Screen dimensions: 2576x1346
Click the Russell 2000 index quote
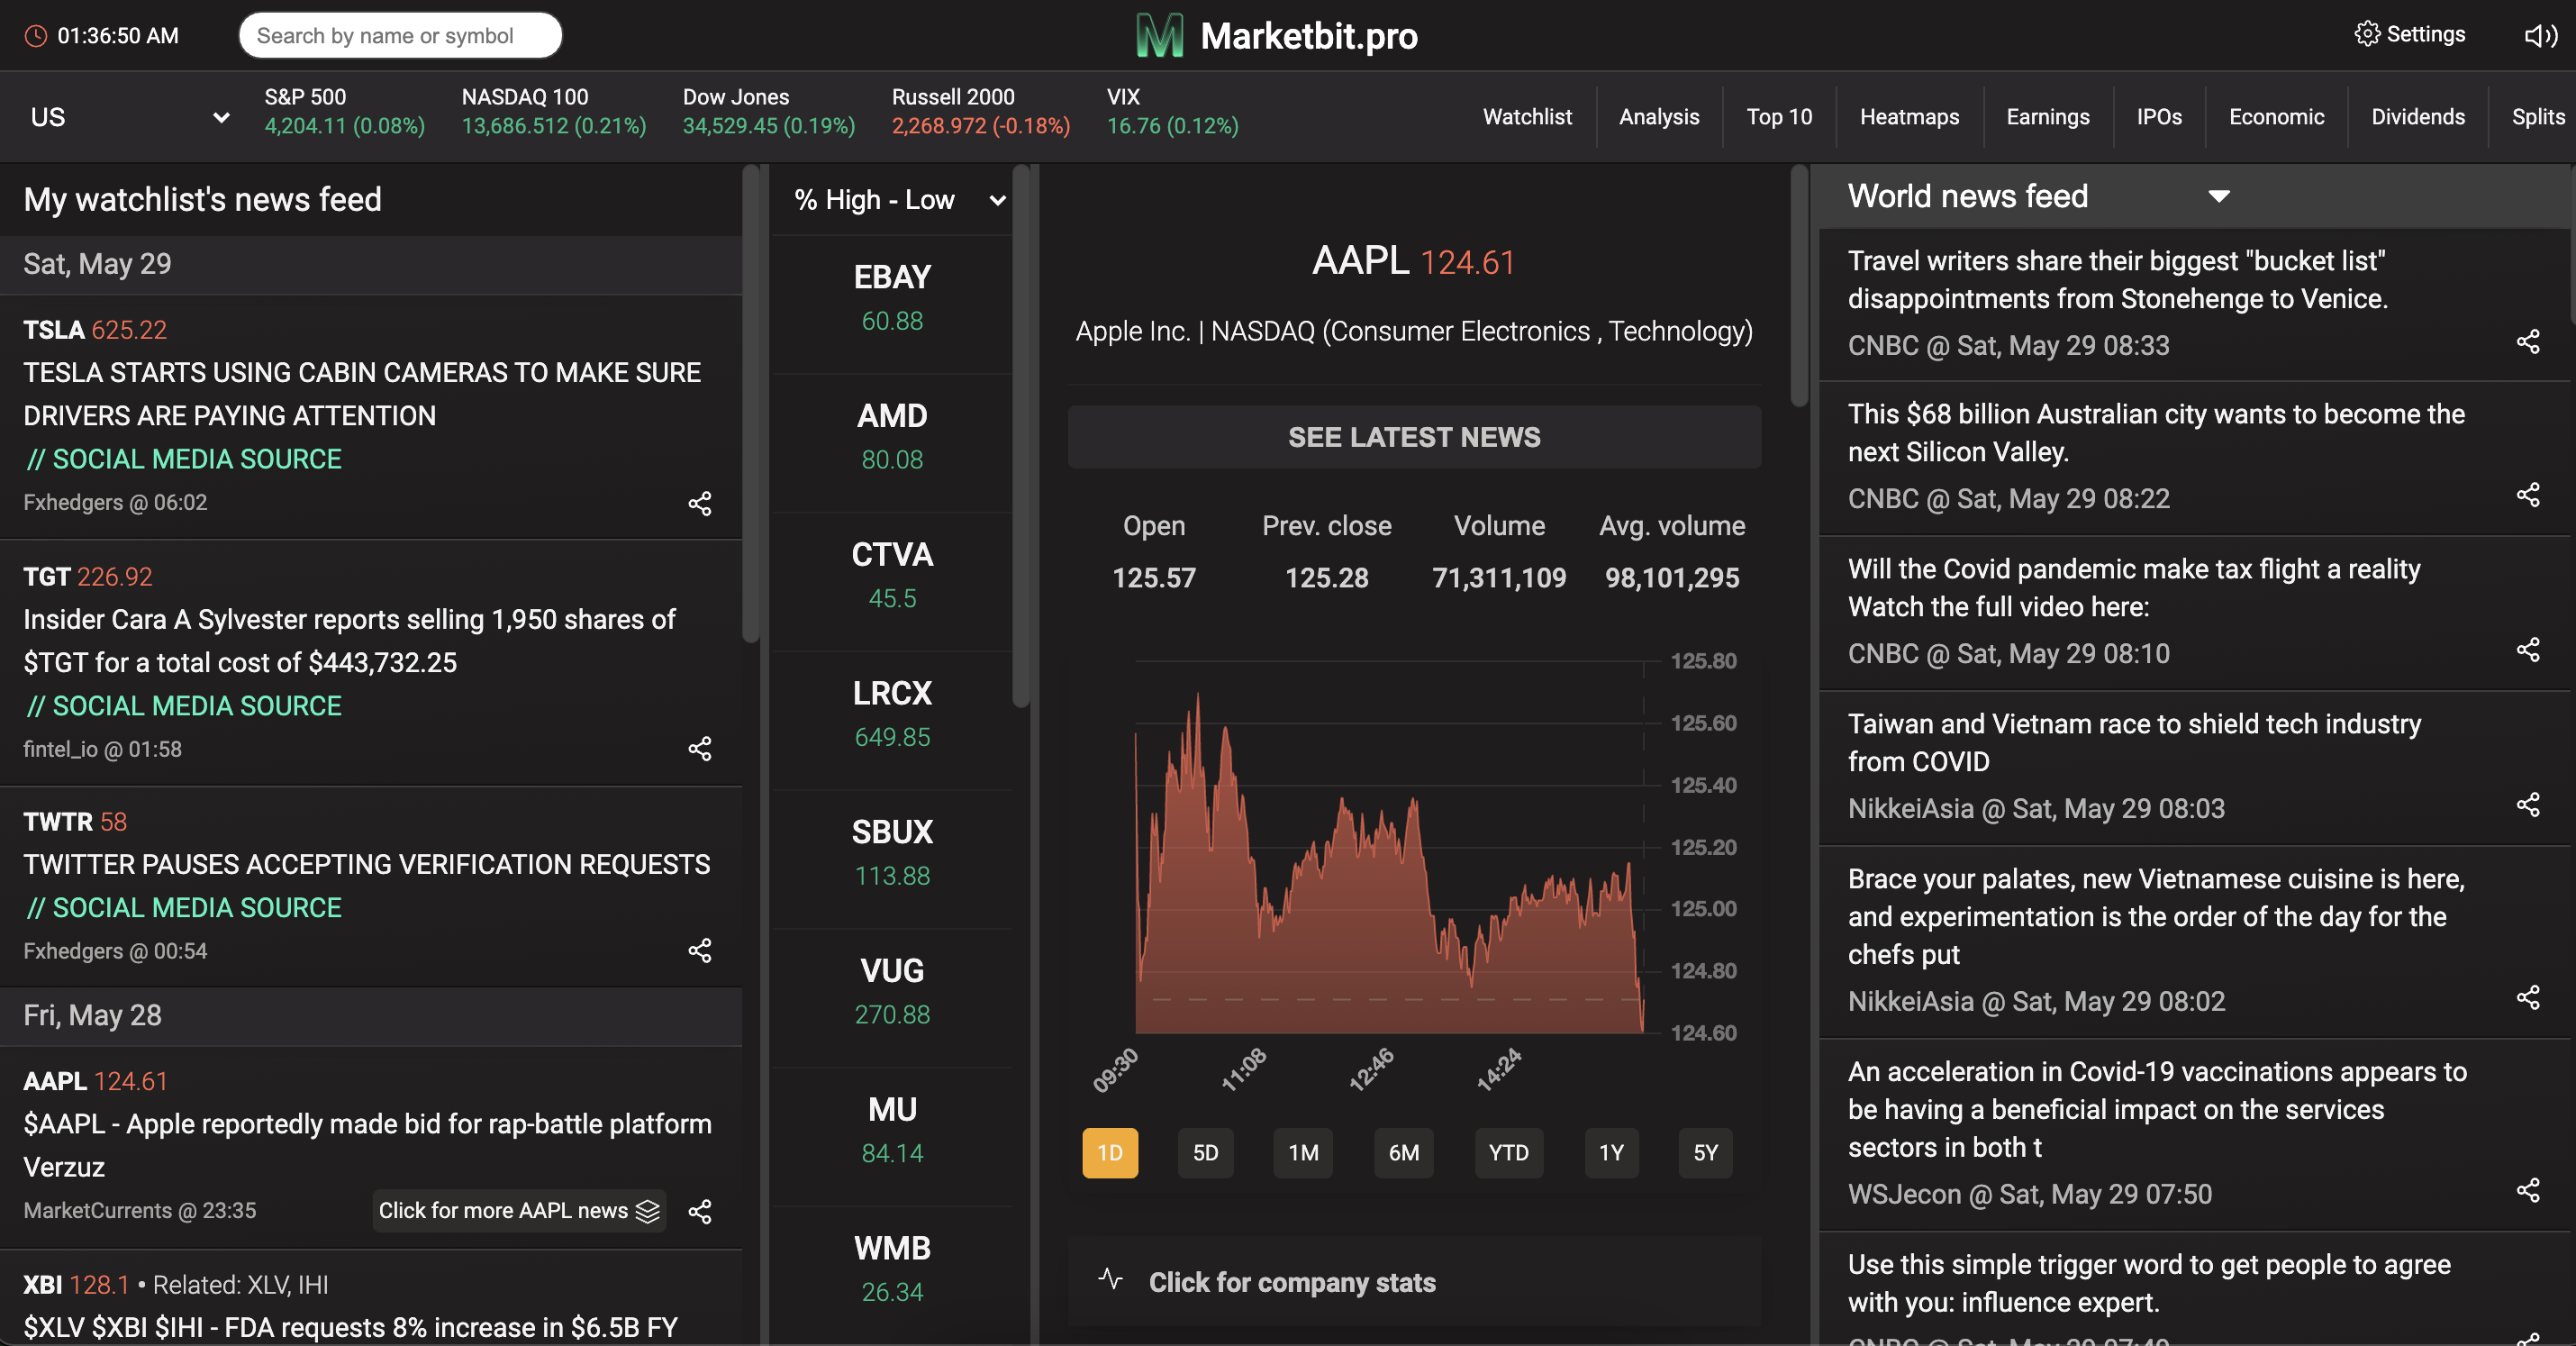tap(980, 112)
